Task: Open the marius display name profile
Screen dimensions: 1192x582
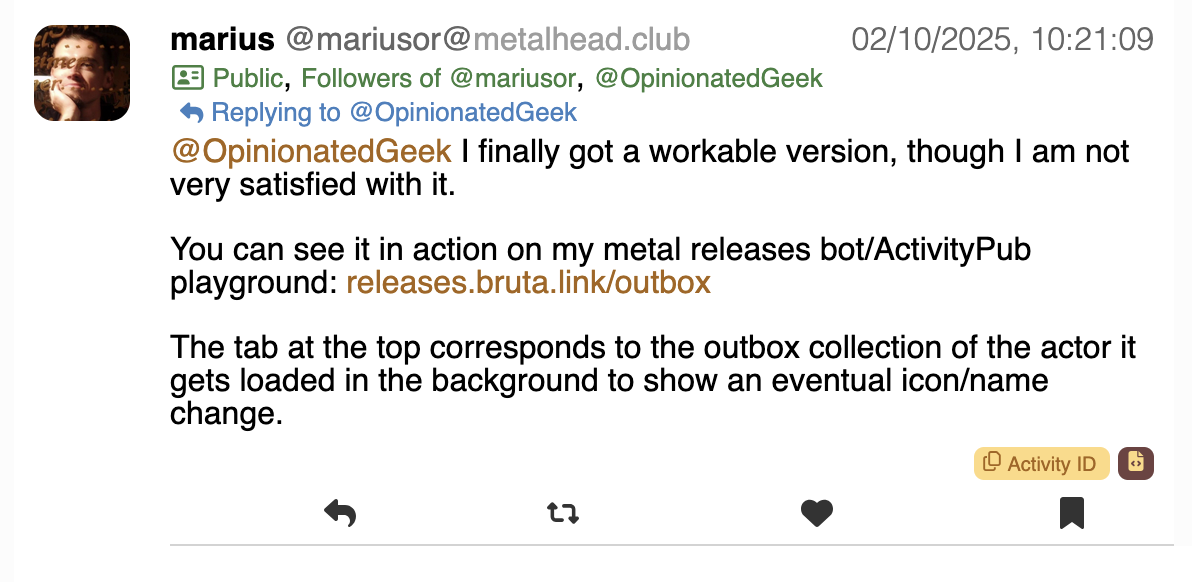Action: [x=222, y=40]
